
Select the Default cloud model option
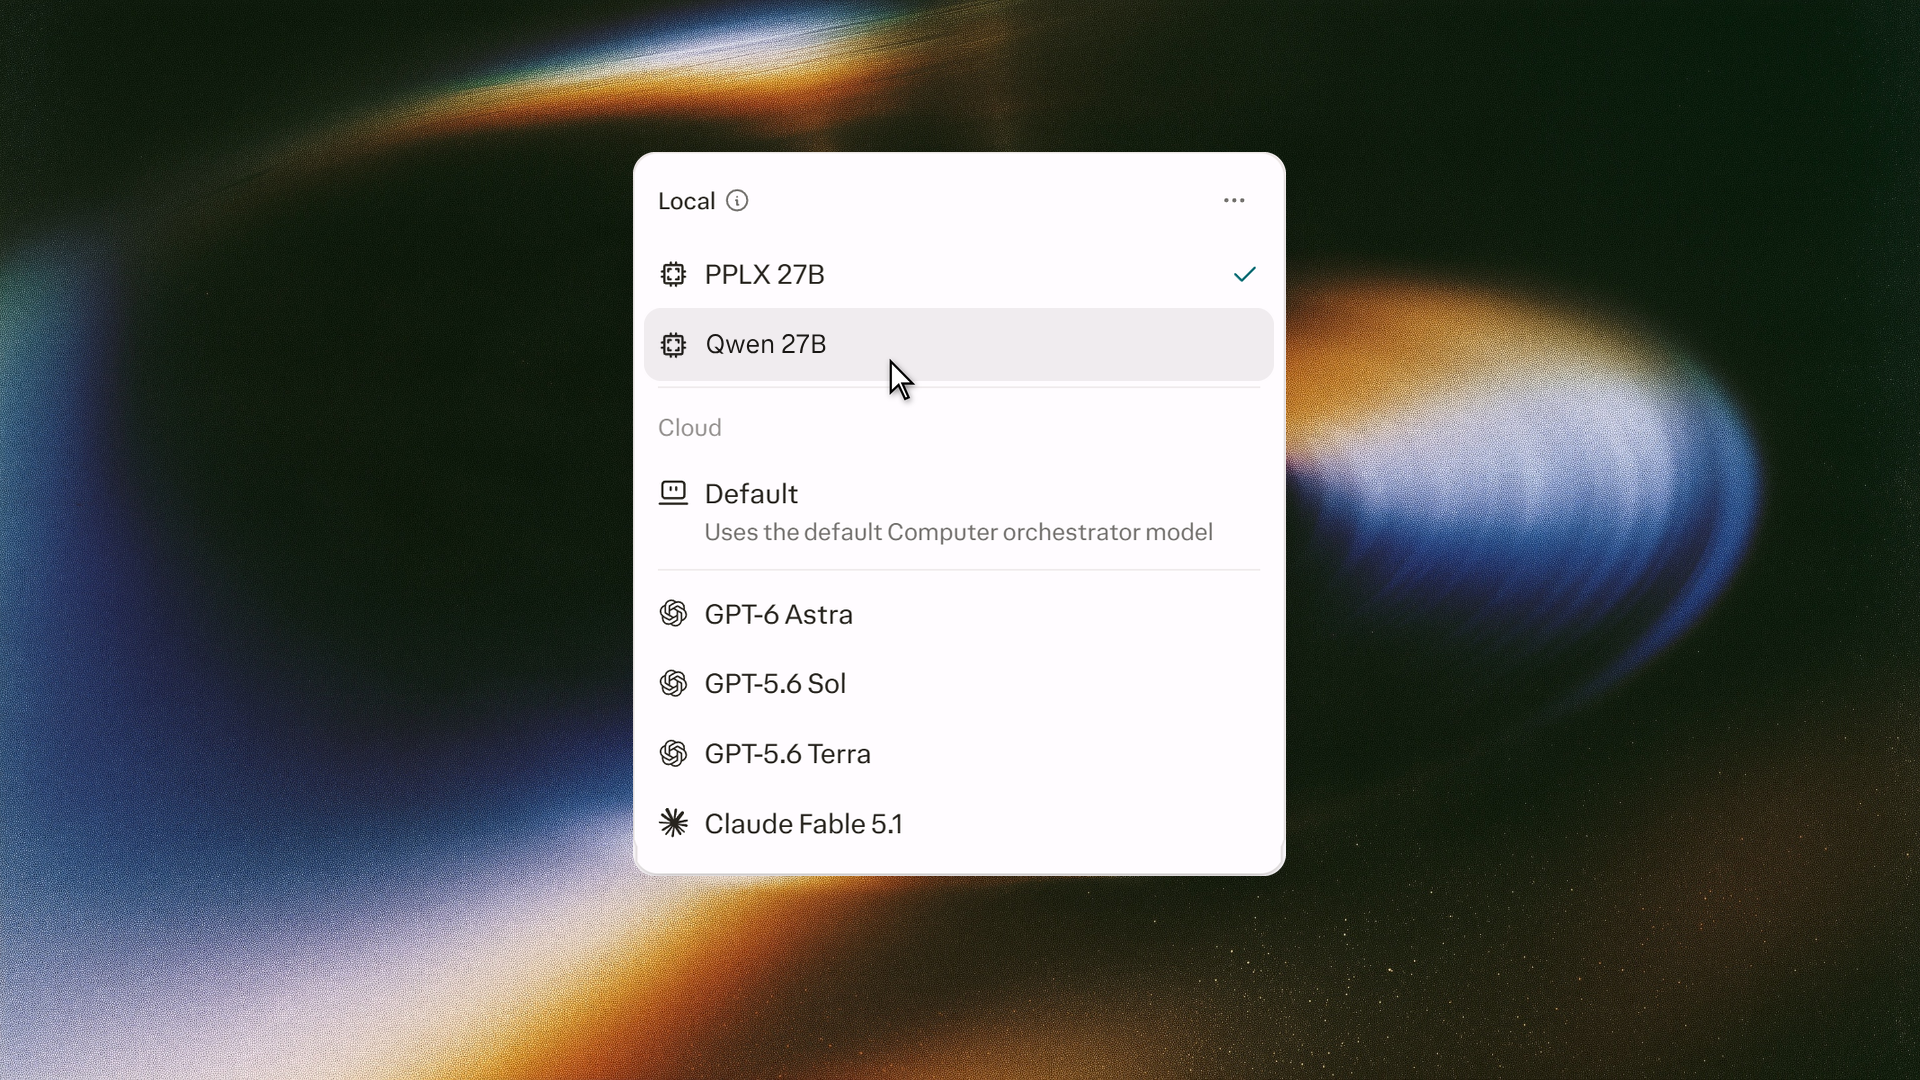959,512
